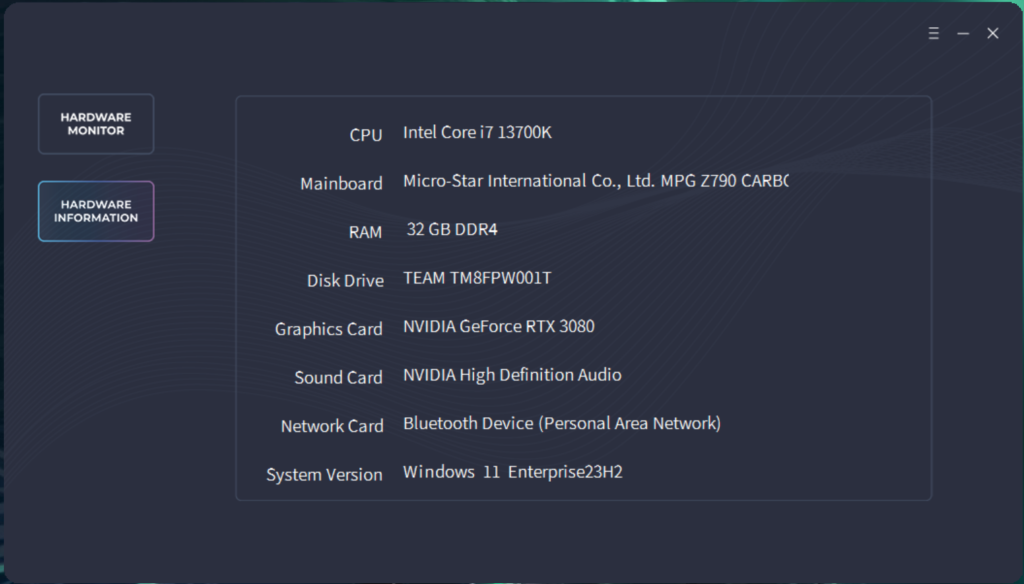This screenshot has width=1024, height=584.
Task: Select the Hardware Information tab
Action: tap(96, 211)
